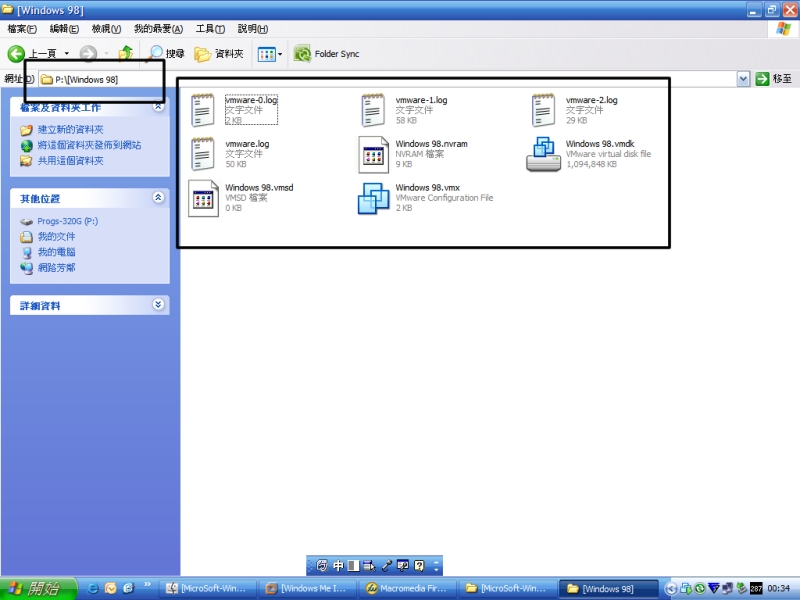The image size is (800, 600).
Task: Click the 移至 Go button
Action: (x=773, y=79)
